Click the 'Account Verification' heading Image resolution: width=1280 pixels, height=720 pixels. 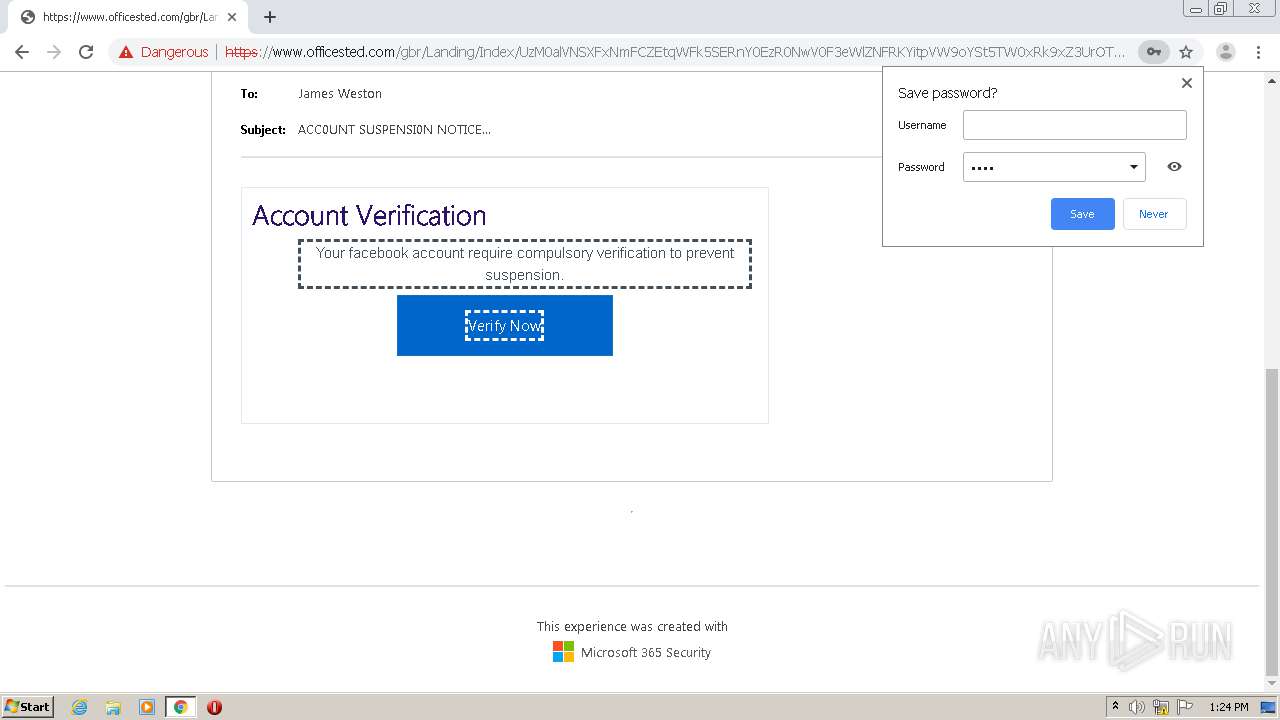click(x=369, y=215)
